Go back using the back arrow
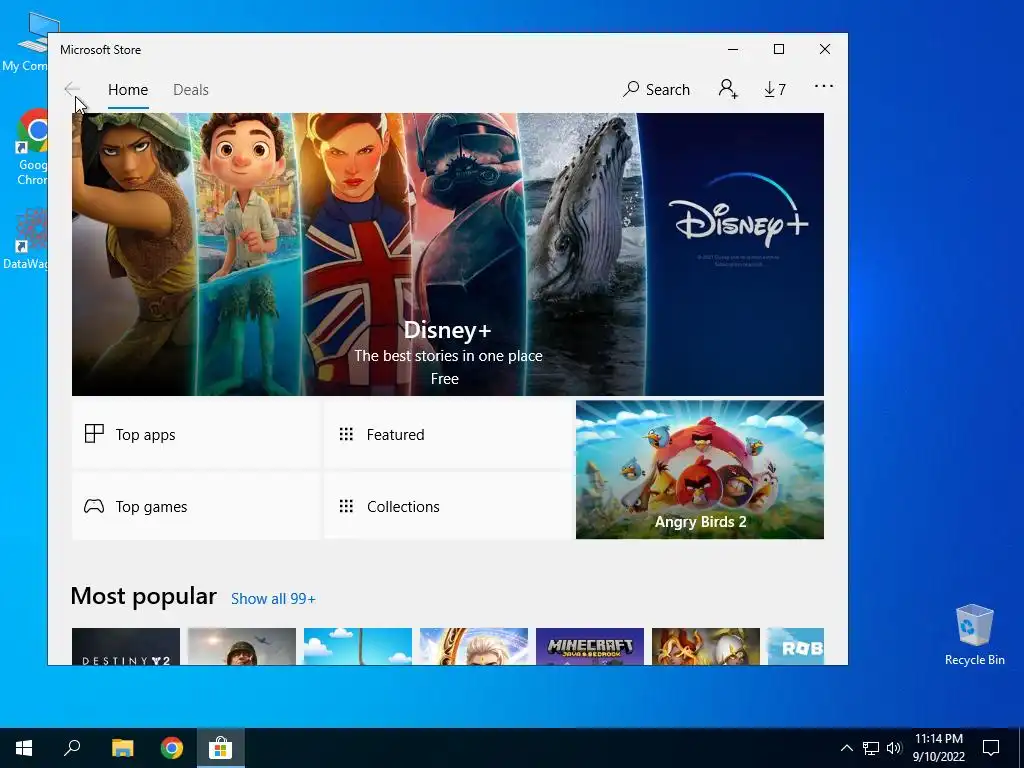The width and height of the screenshot is (1024, 768). point(72,89)
